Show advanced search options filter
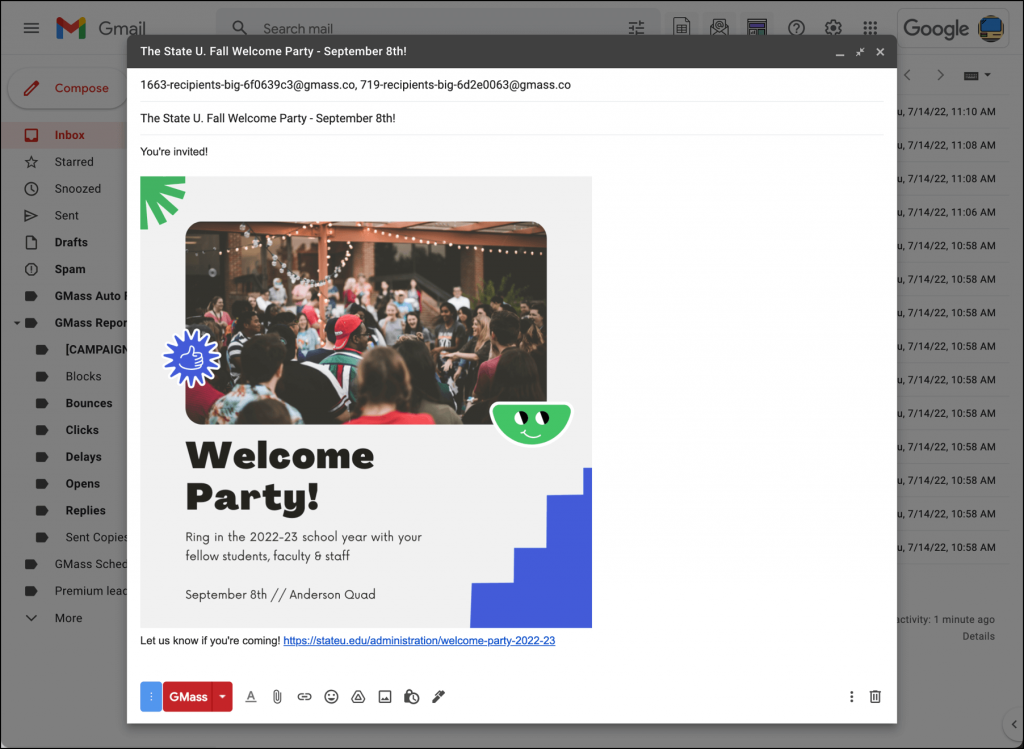 (636, 28)
